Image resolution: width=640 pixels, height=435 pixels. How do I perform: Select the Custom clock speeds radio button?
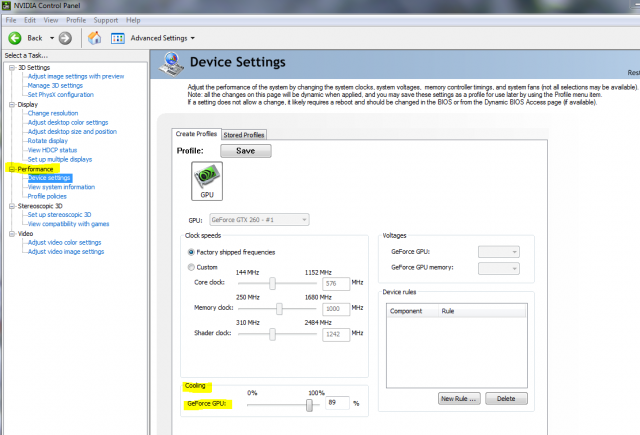click(x=191, y=267)
